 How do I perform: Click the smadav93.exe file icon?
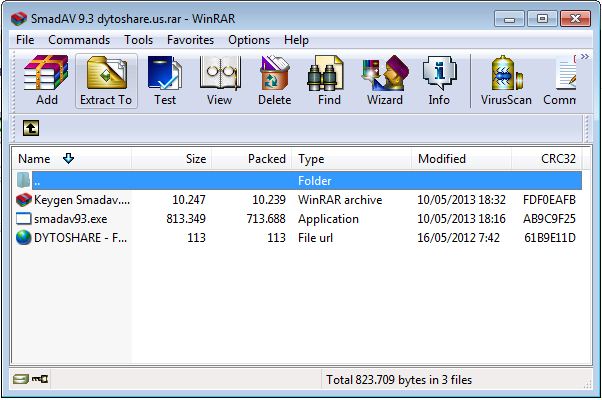tap(23, 218)
